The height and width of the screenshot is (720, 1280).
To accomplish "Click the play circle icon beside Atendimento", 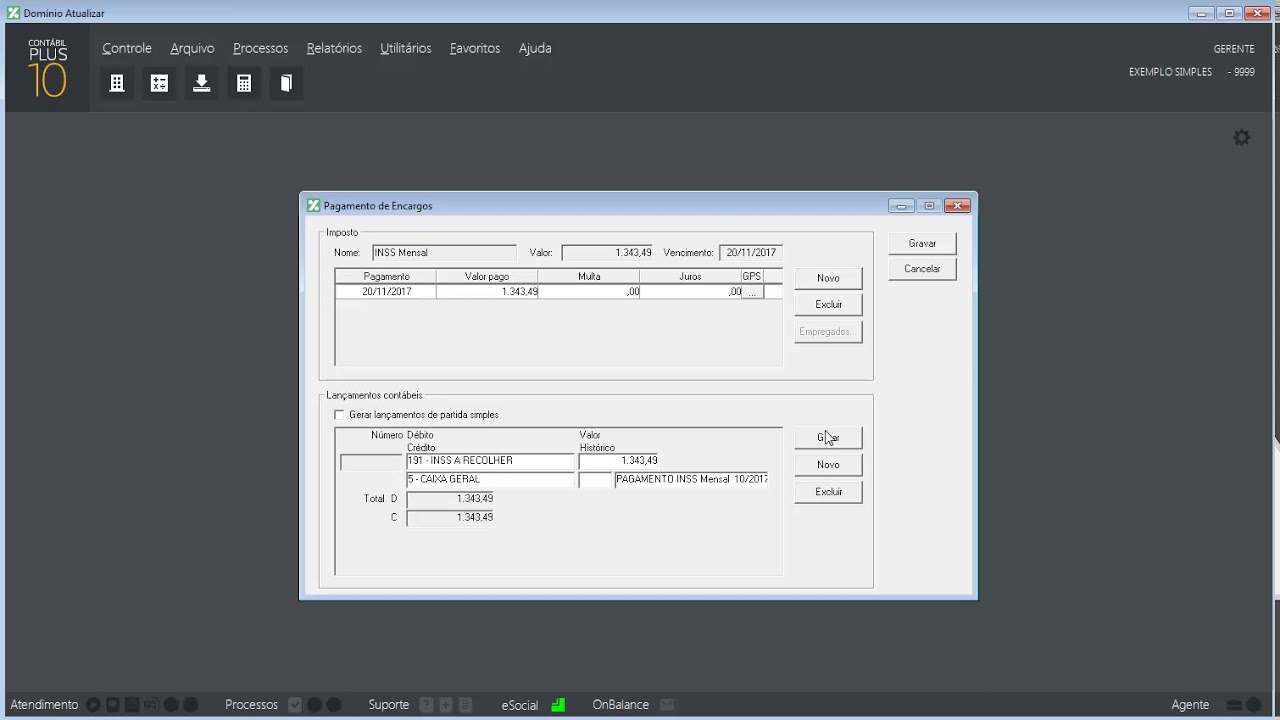I will pyautogui.click(x=93, y=705).
